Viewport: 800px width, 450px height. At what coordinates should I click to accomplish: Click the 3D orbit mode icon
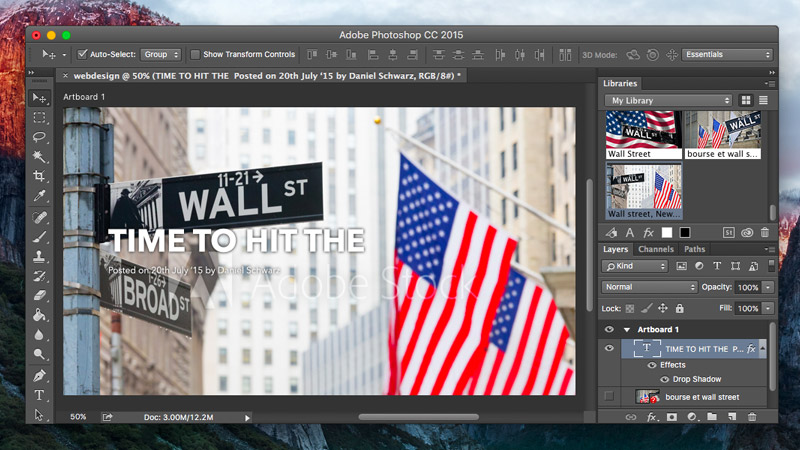633,55
